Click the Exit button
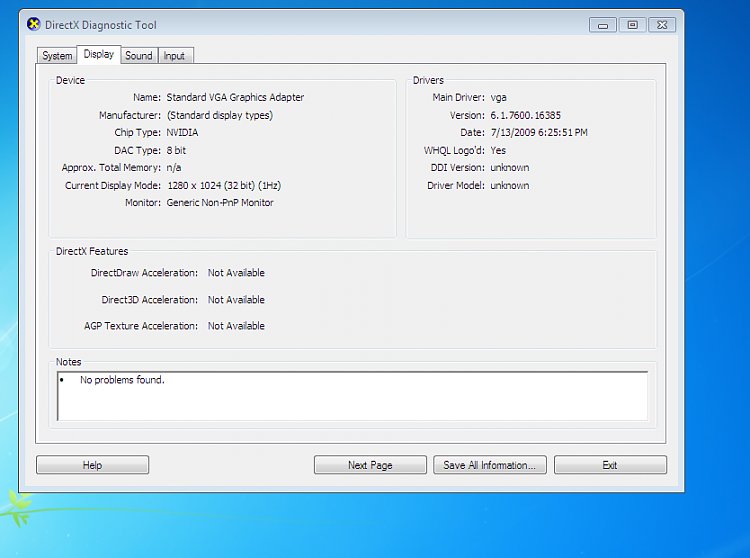The height and width of the screenshot is (558, 750). tap(610, 465)
